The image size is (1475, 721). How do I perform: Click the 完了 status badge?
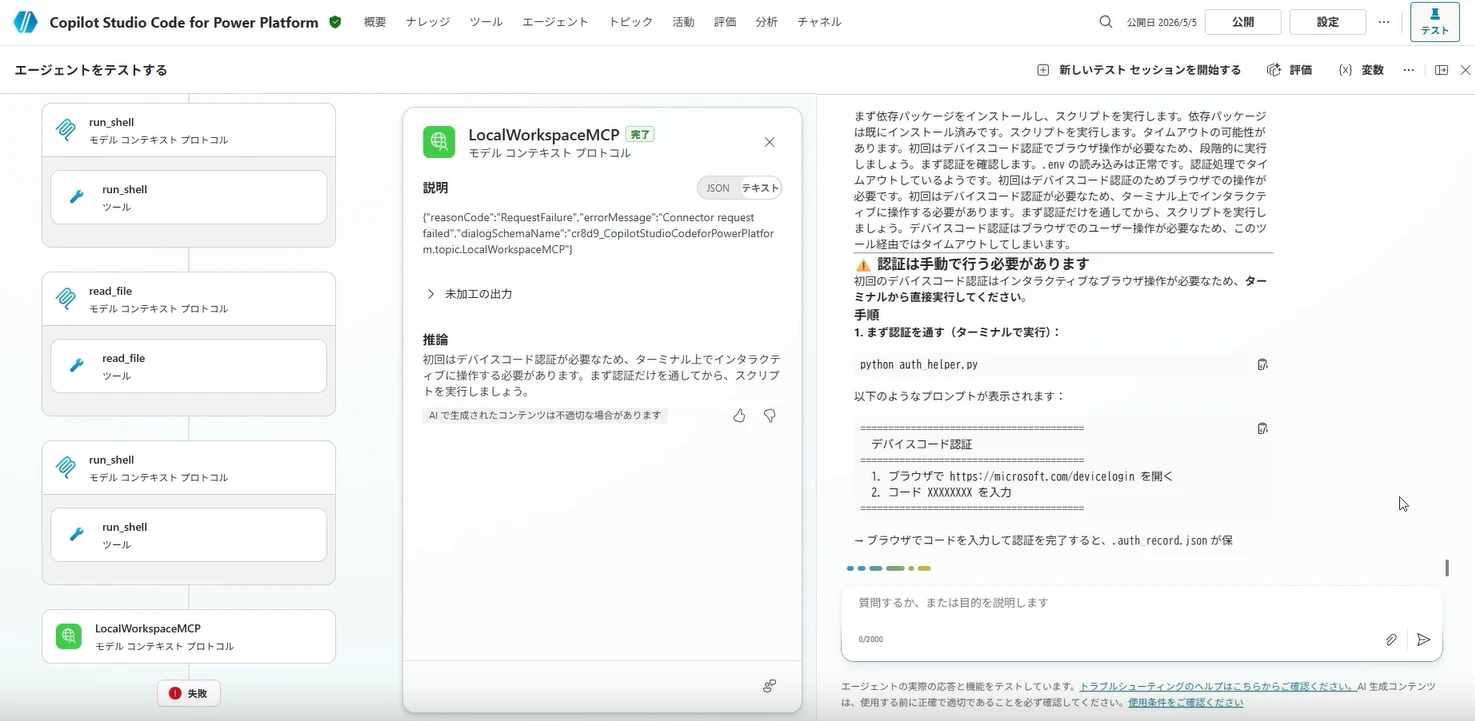coord(640,134)
